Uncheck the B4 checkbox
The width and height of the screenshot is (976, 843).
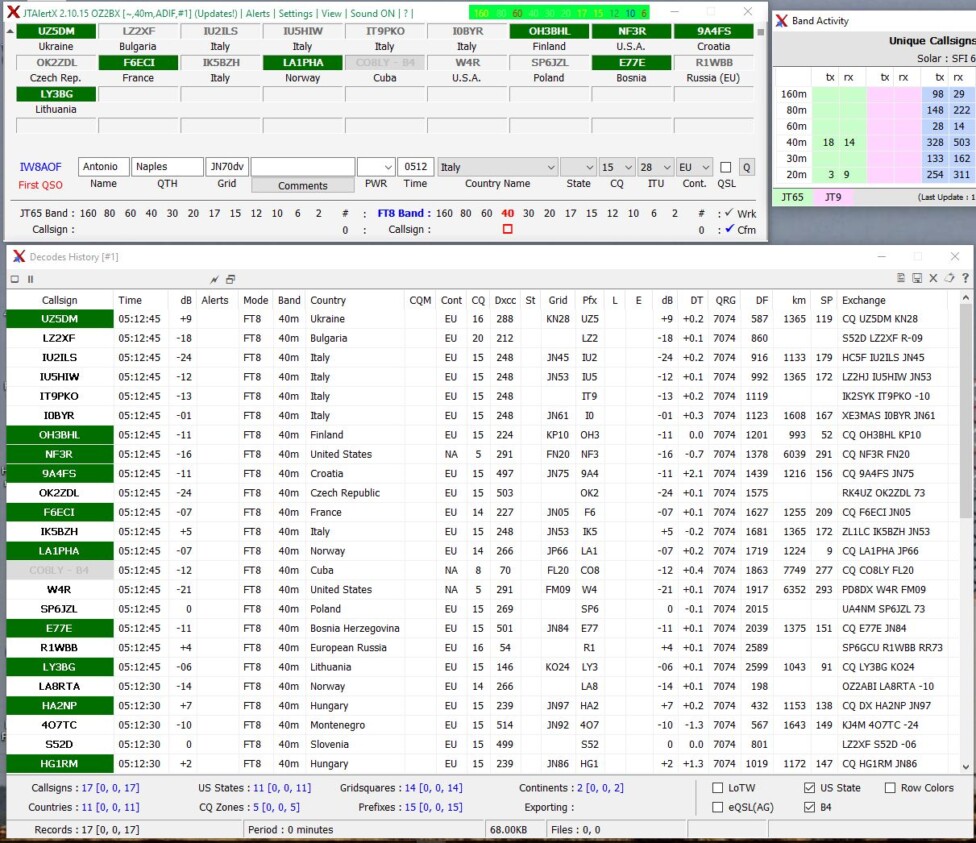tap(809, 807)
